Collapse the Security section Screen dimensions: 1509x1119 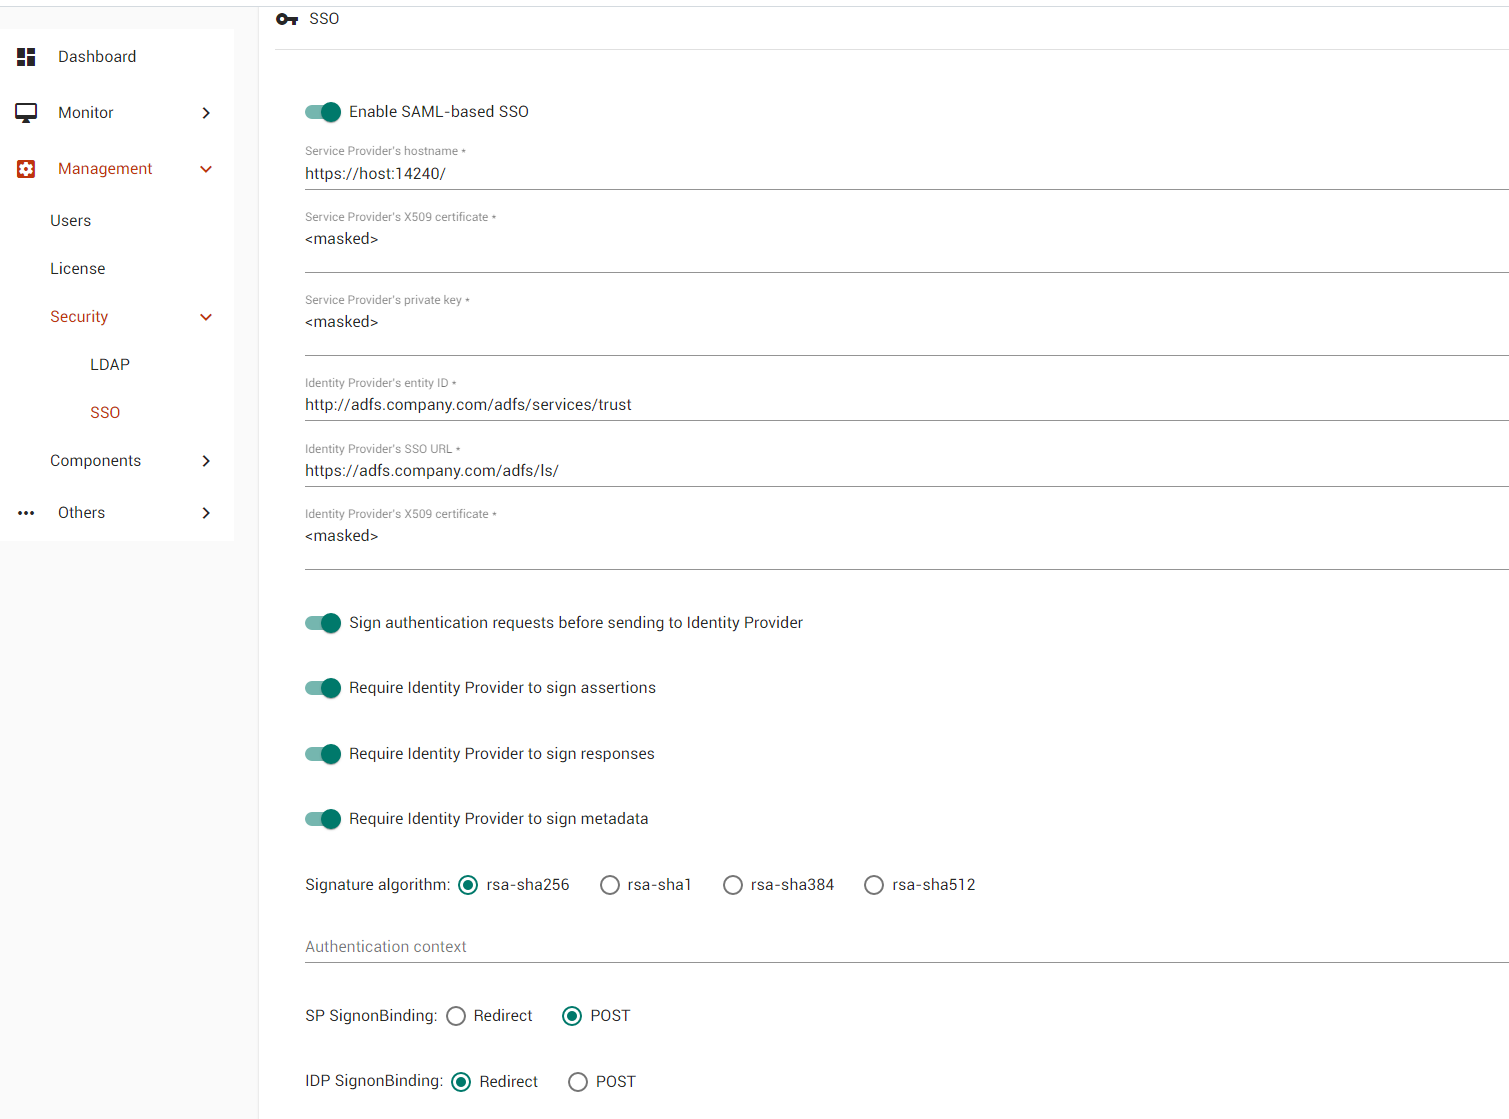[205, 316]
